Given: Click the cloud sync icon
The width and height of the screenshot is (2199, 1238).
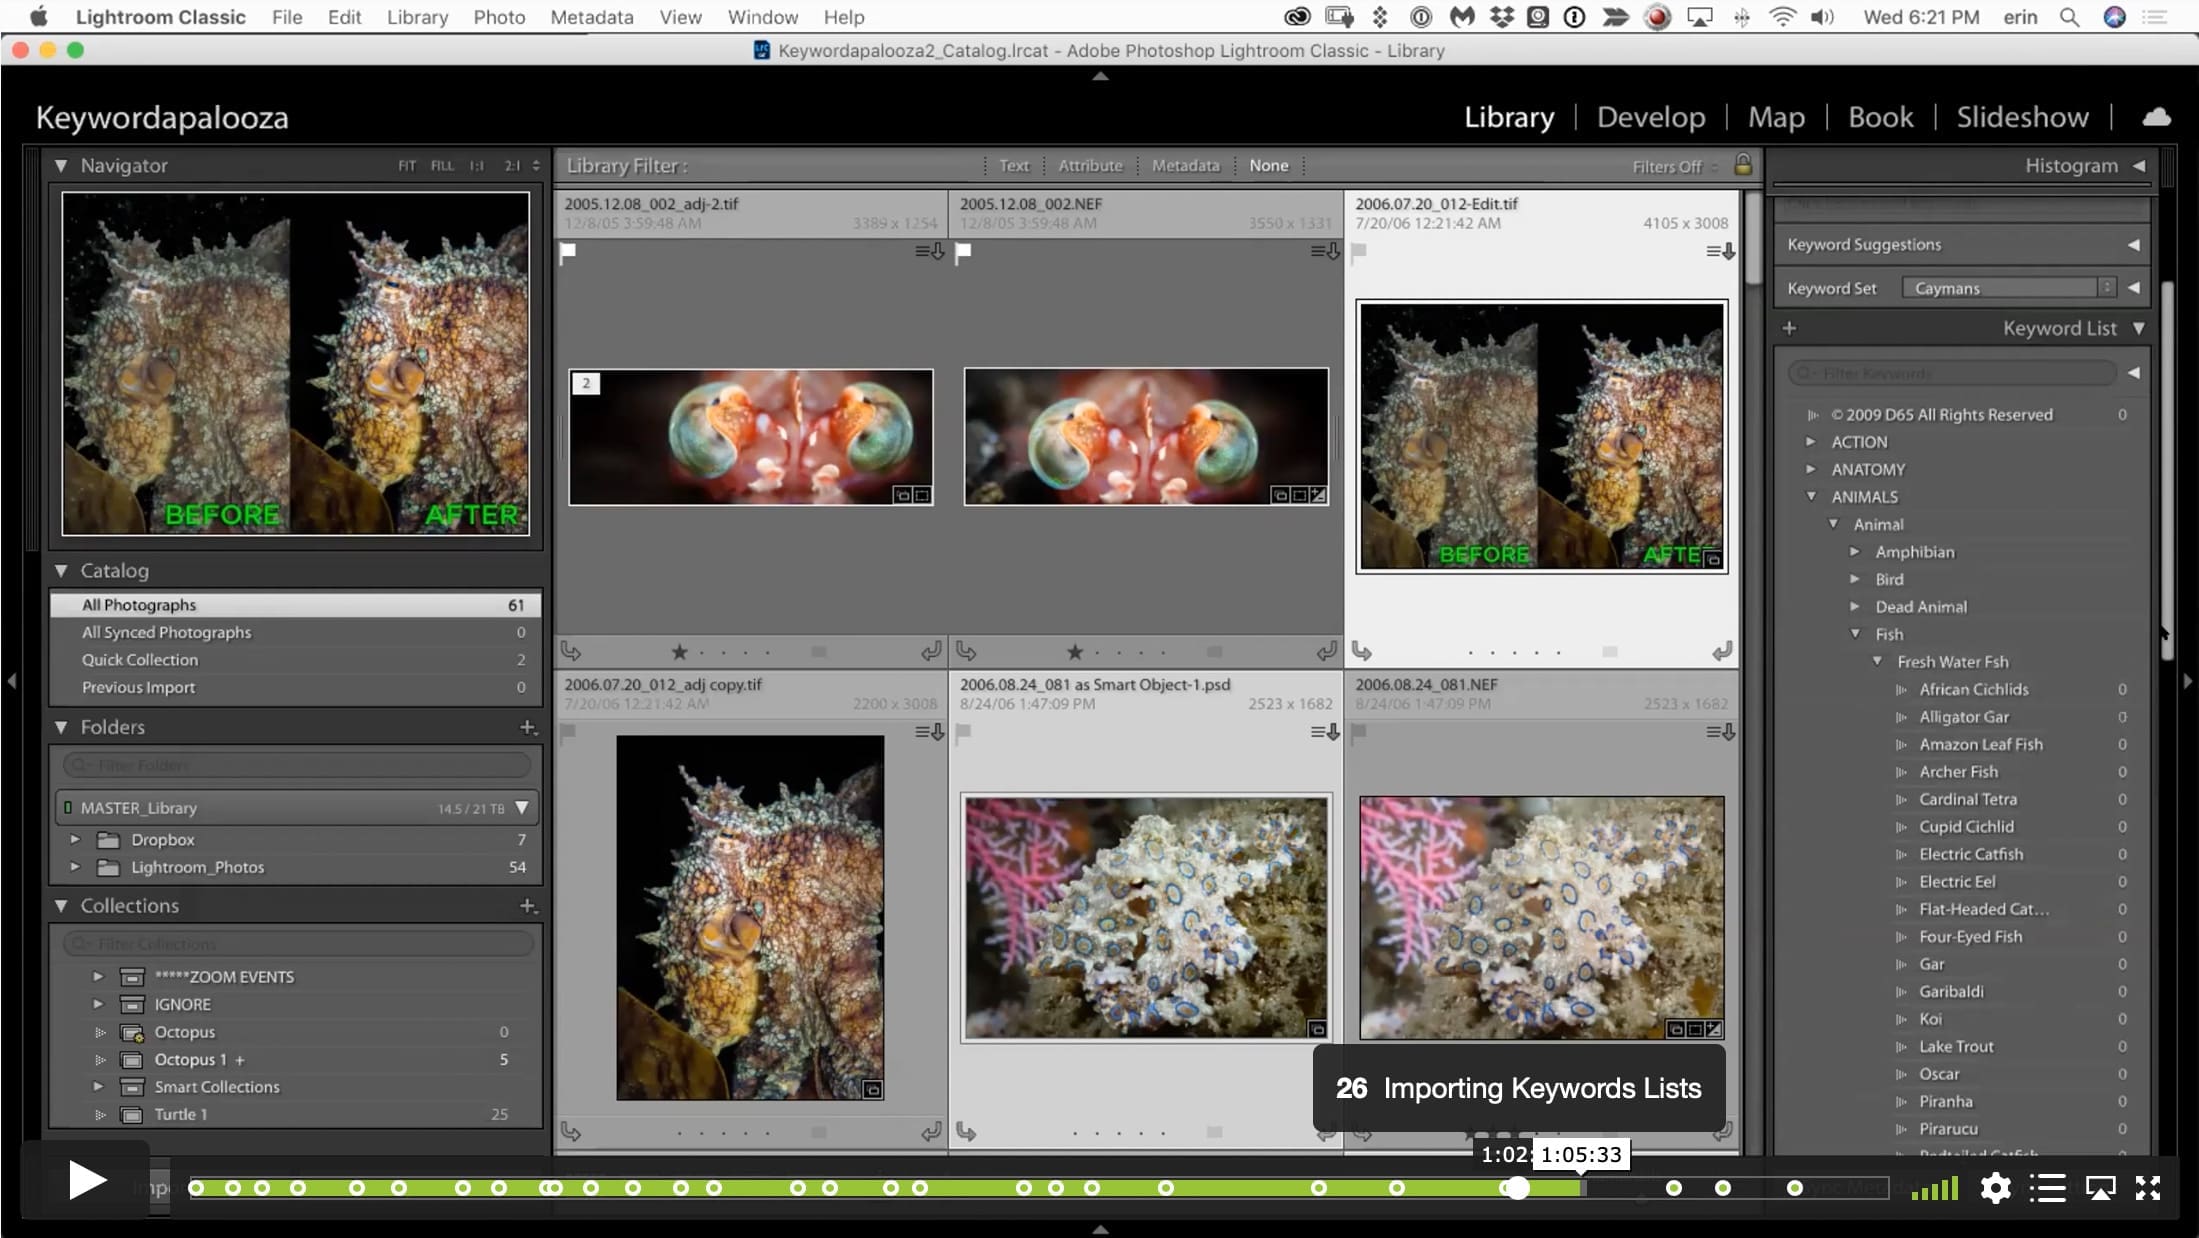Looking at the screenshot, I should pos(2156,117).
